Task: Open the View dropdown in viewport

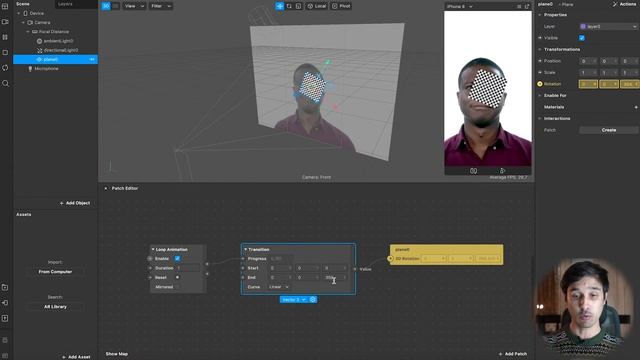Action: pyautogui.click(x=134, y=6)
